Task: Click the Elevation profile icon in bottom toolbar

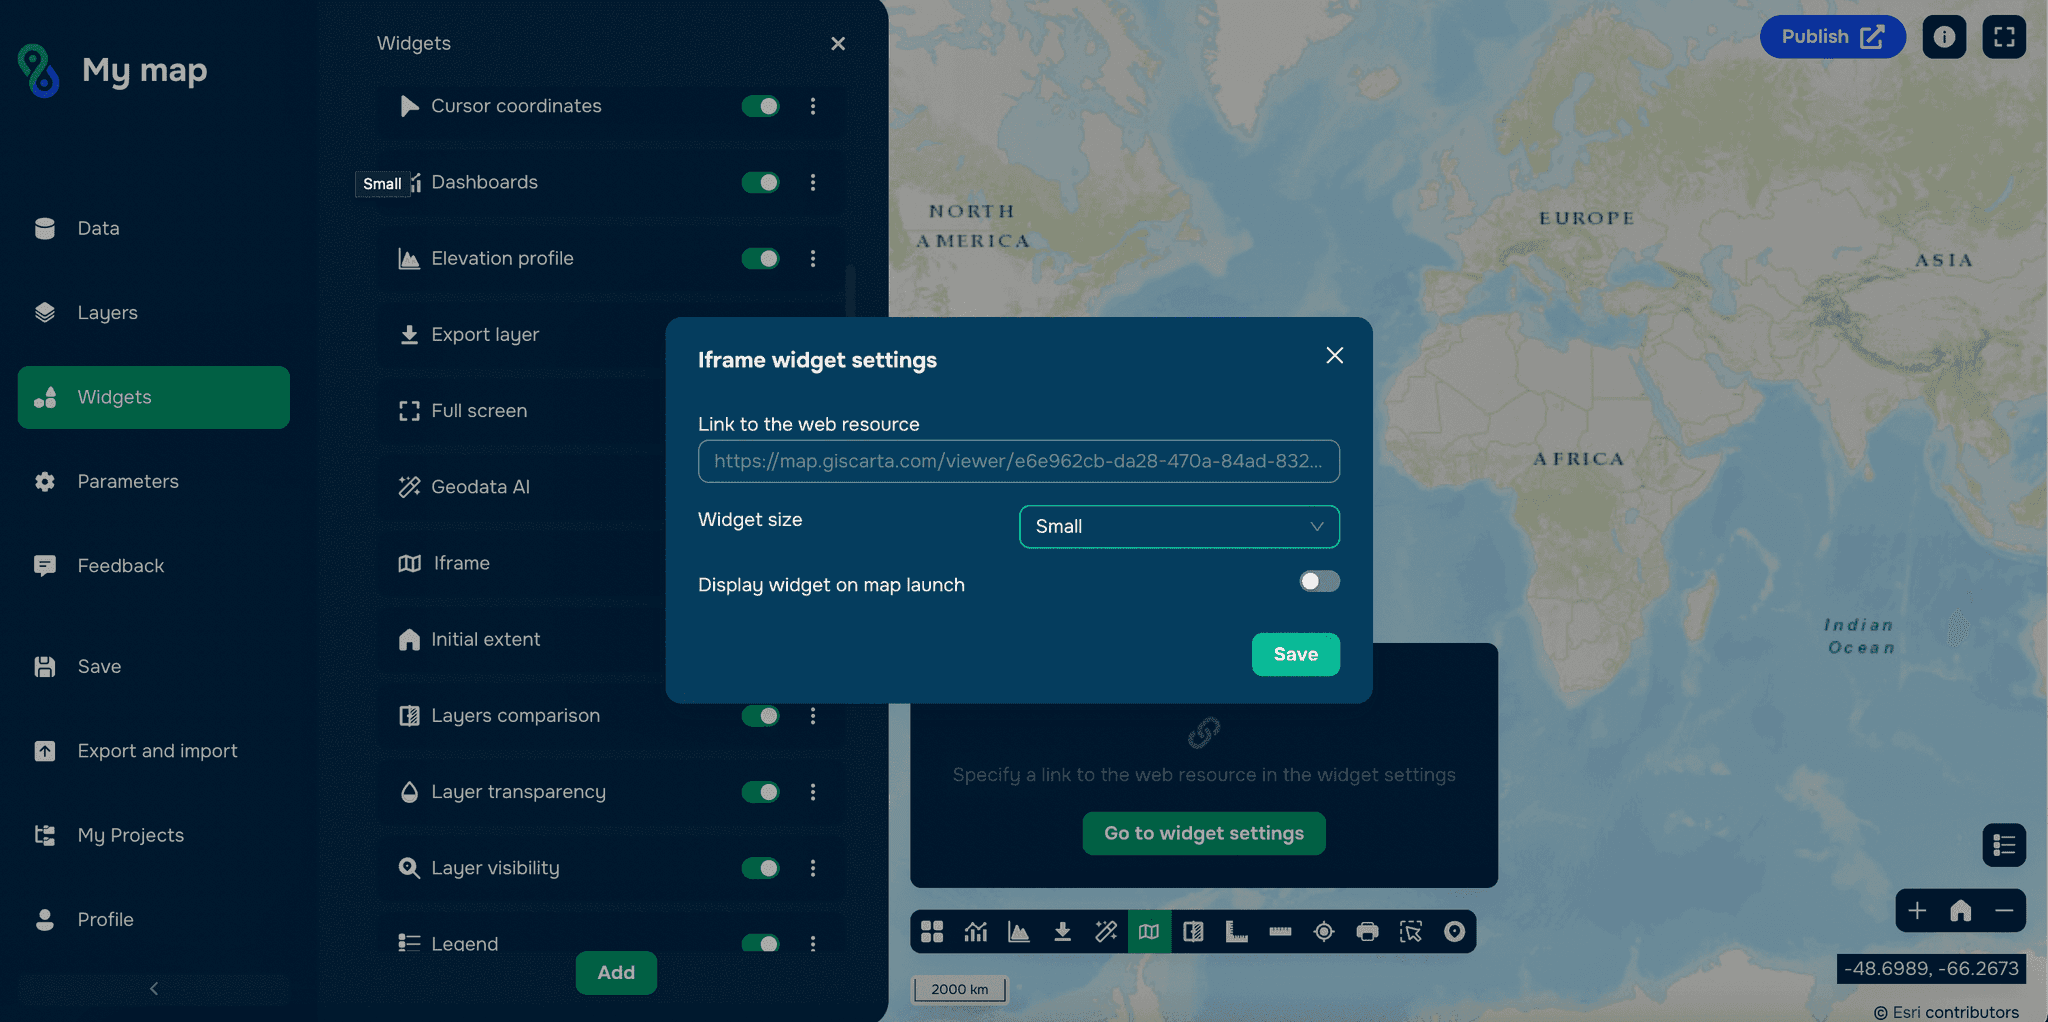Action: pos(1018,931)
